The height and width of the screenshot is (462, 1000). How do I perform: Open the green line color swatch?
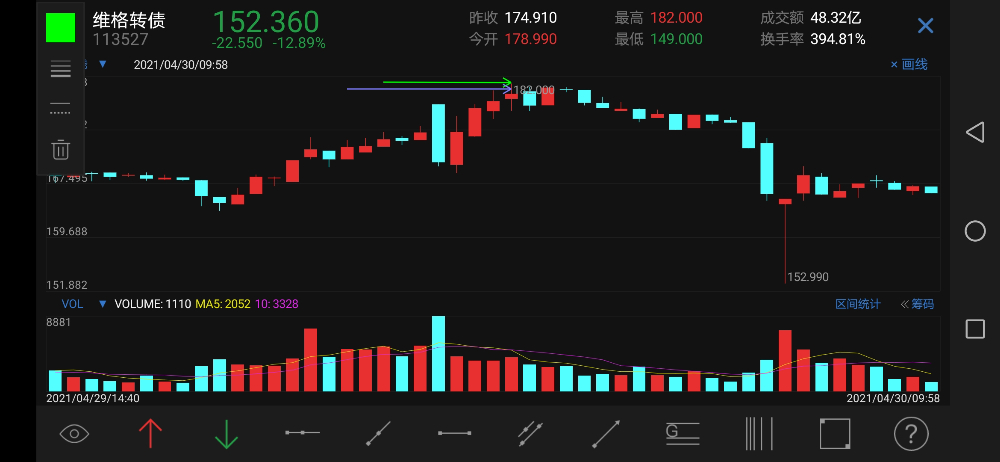coord(61,27)
